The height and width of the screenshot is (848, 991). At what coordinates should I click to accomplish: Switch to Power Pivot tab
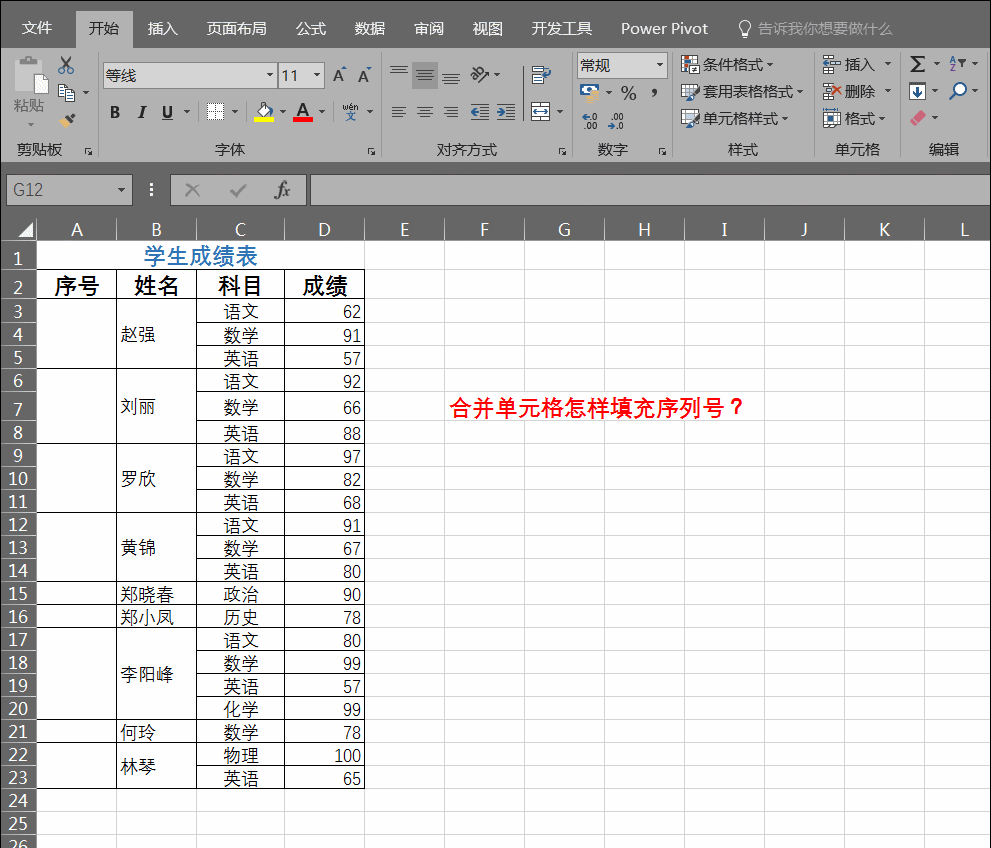pyautogui.click(x=664, y=28)
